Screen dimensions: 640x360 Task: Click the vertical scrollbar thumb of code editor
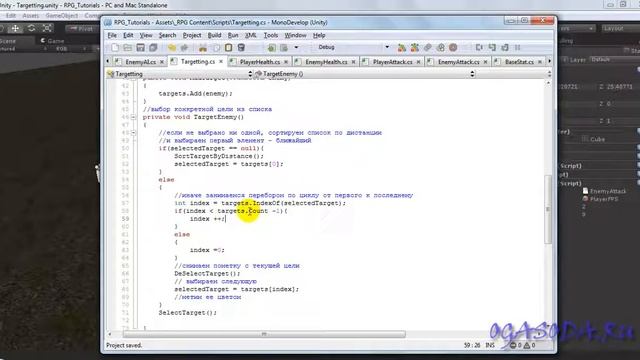coord(548,209)
